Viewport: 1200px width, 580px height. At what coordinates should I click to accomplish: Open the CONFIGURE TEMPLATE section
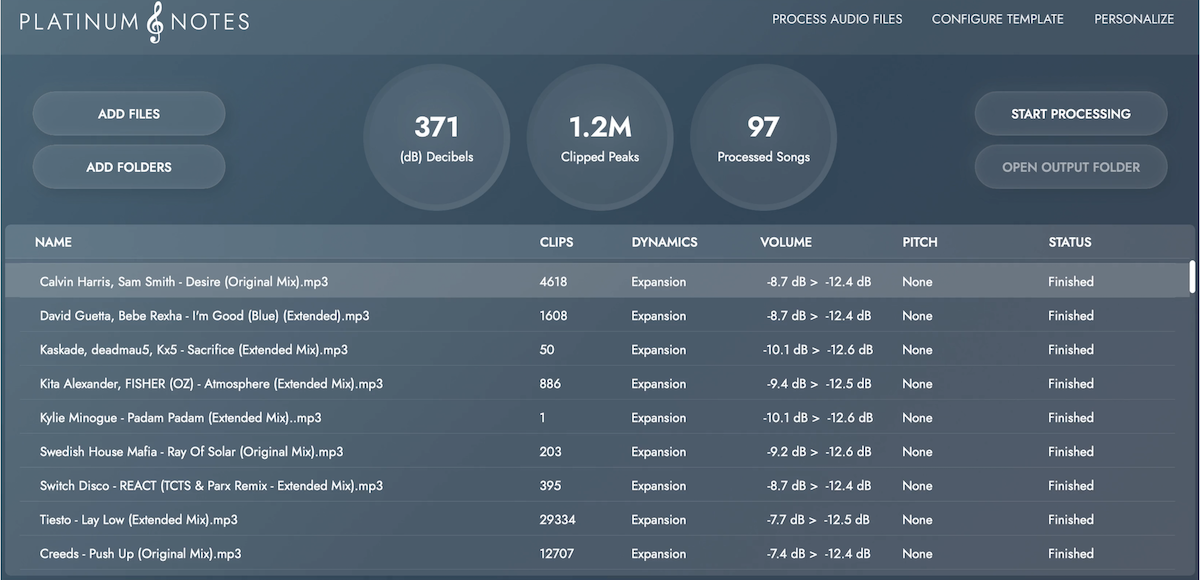(x=997, y=18)
